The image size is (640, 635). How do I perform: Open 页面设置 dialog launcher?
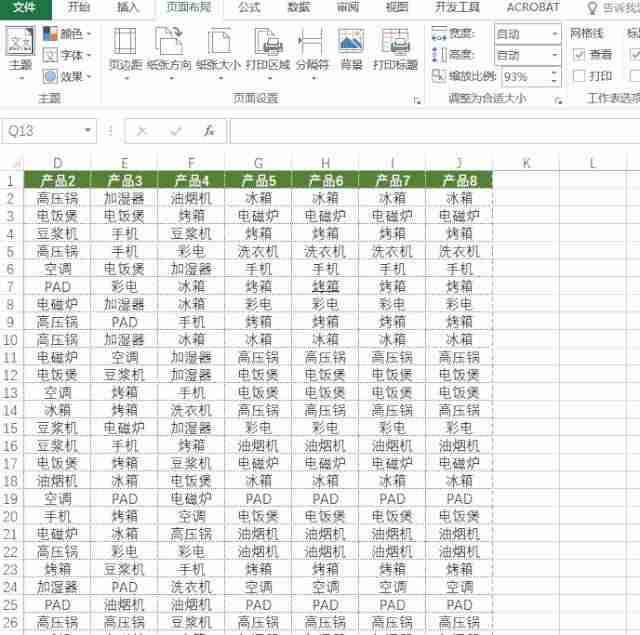417,100
